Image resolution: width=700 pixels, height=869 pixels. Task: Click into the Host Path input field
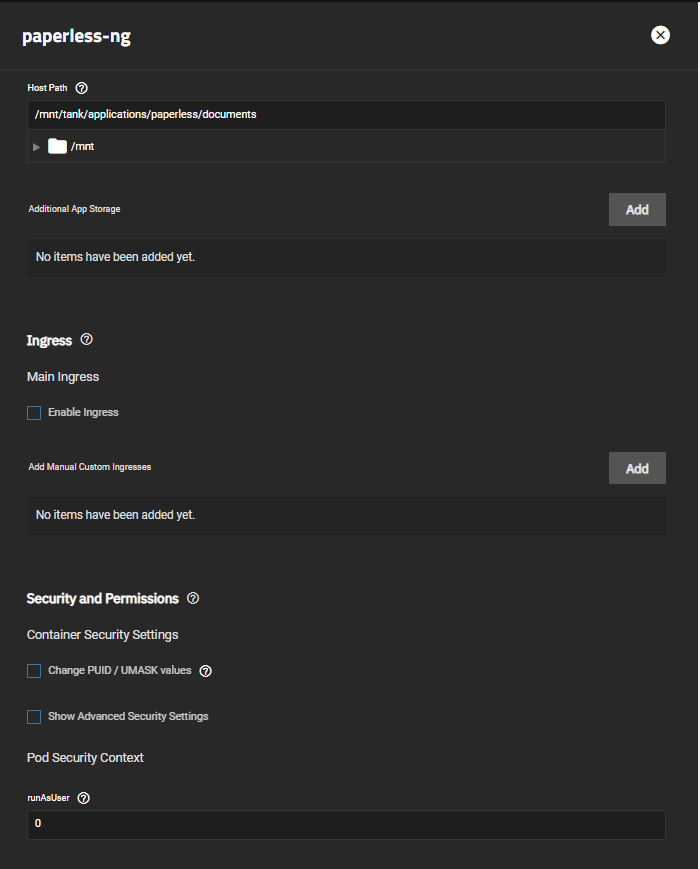click(x=346, y=115)
